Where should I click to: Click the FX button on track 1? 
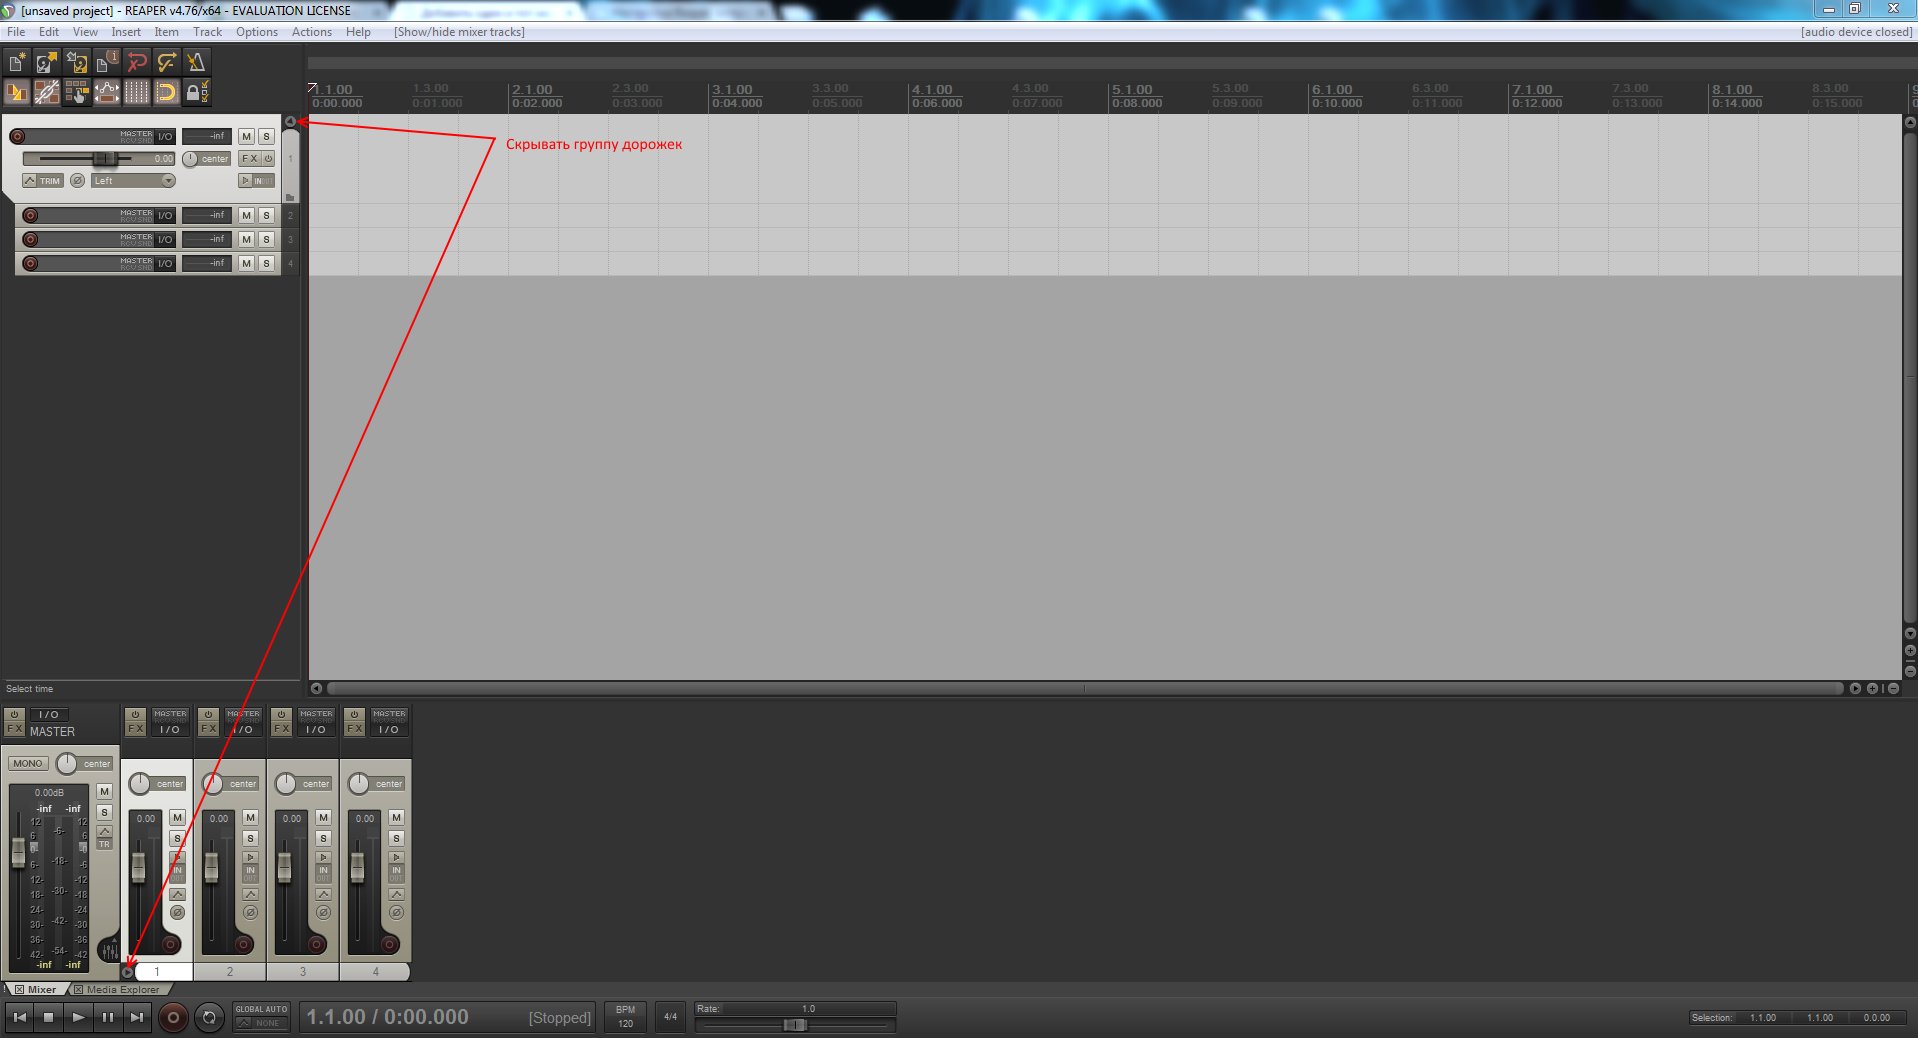coord(249,159)
